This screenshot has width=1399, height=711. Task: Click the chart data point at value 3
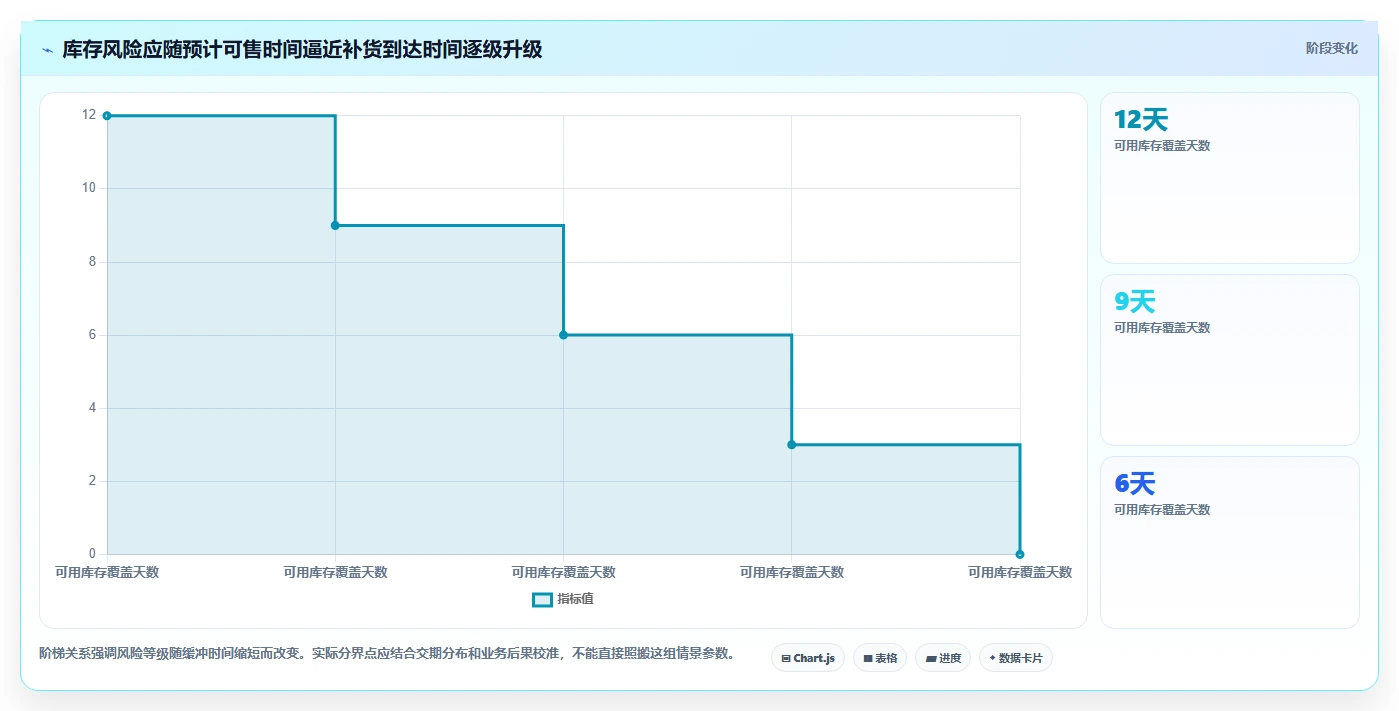point(792,444)
